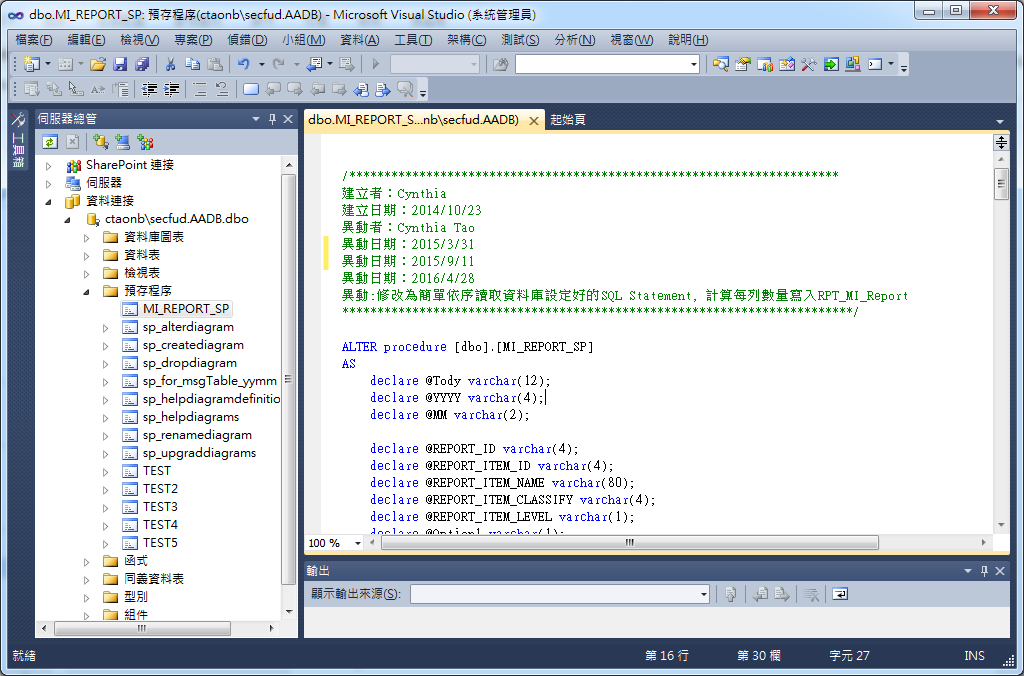
Task: Open Connect to Database from Server Explorer toolbar
Action: tap(100, 141)
